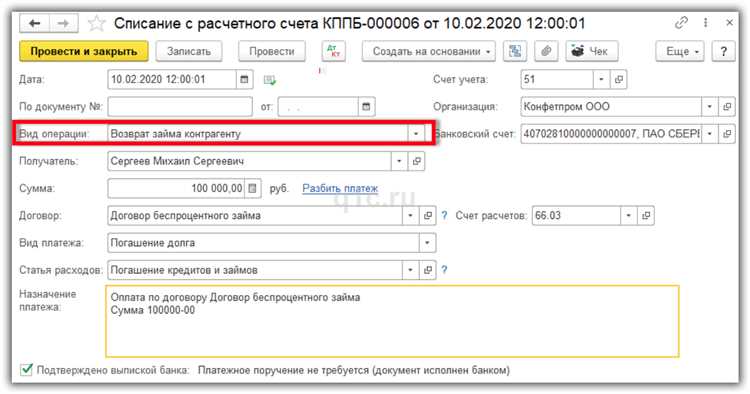This screenshot has width=750, height=394.
Task: Click into По документу № field
Action: coord(180,107)
